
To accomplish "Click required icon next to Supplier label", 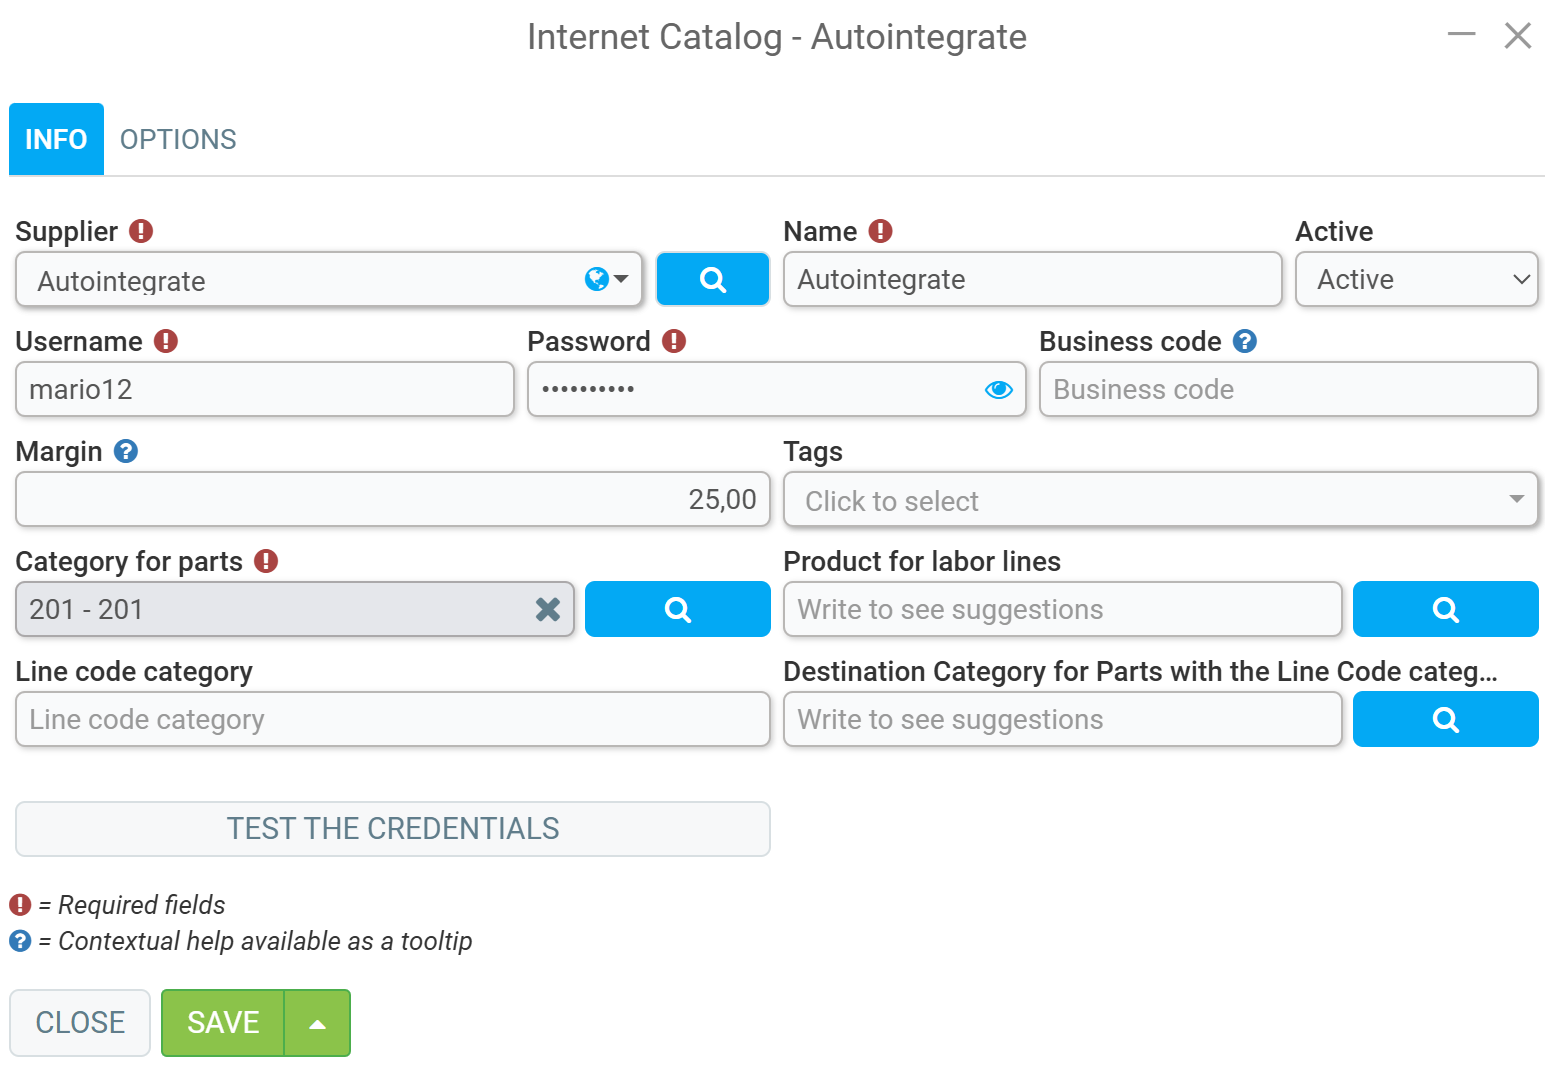I will (x=141, y=231).
